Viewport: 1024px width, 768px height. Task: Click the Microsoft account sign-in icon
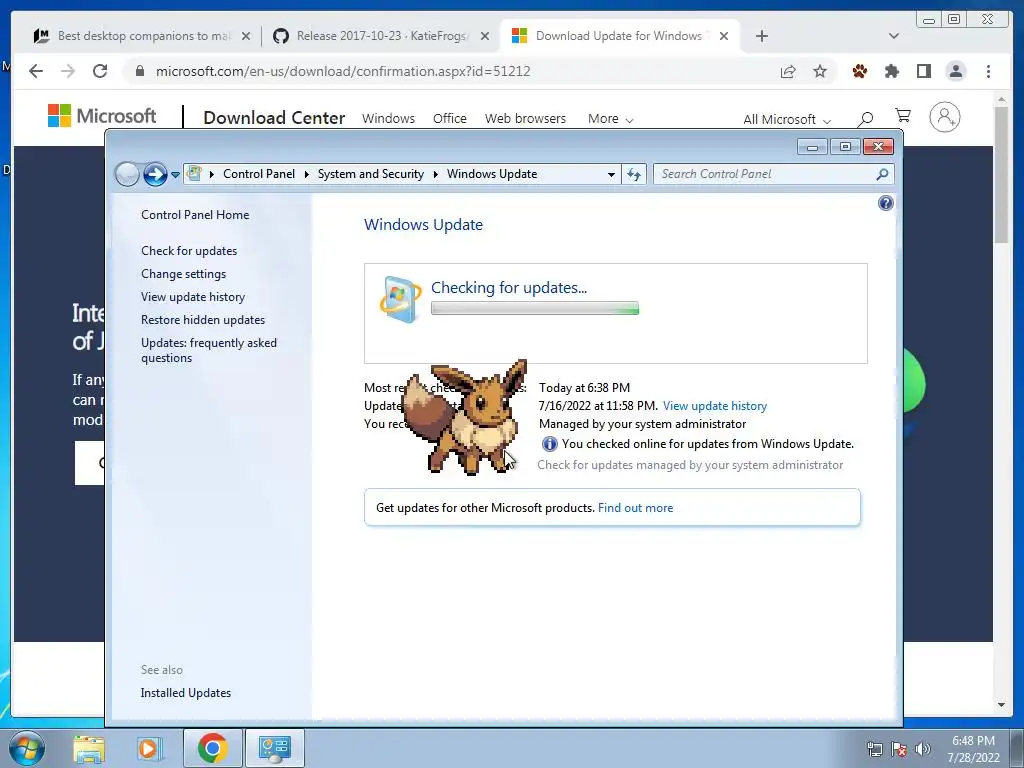[x=944, y=117]
